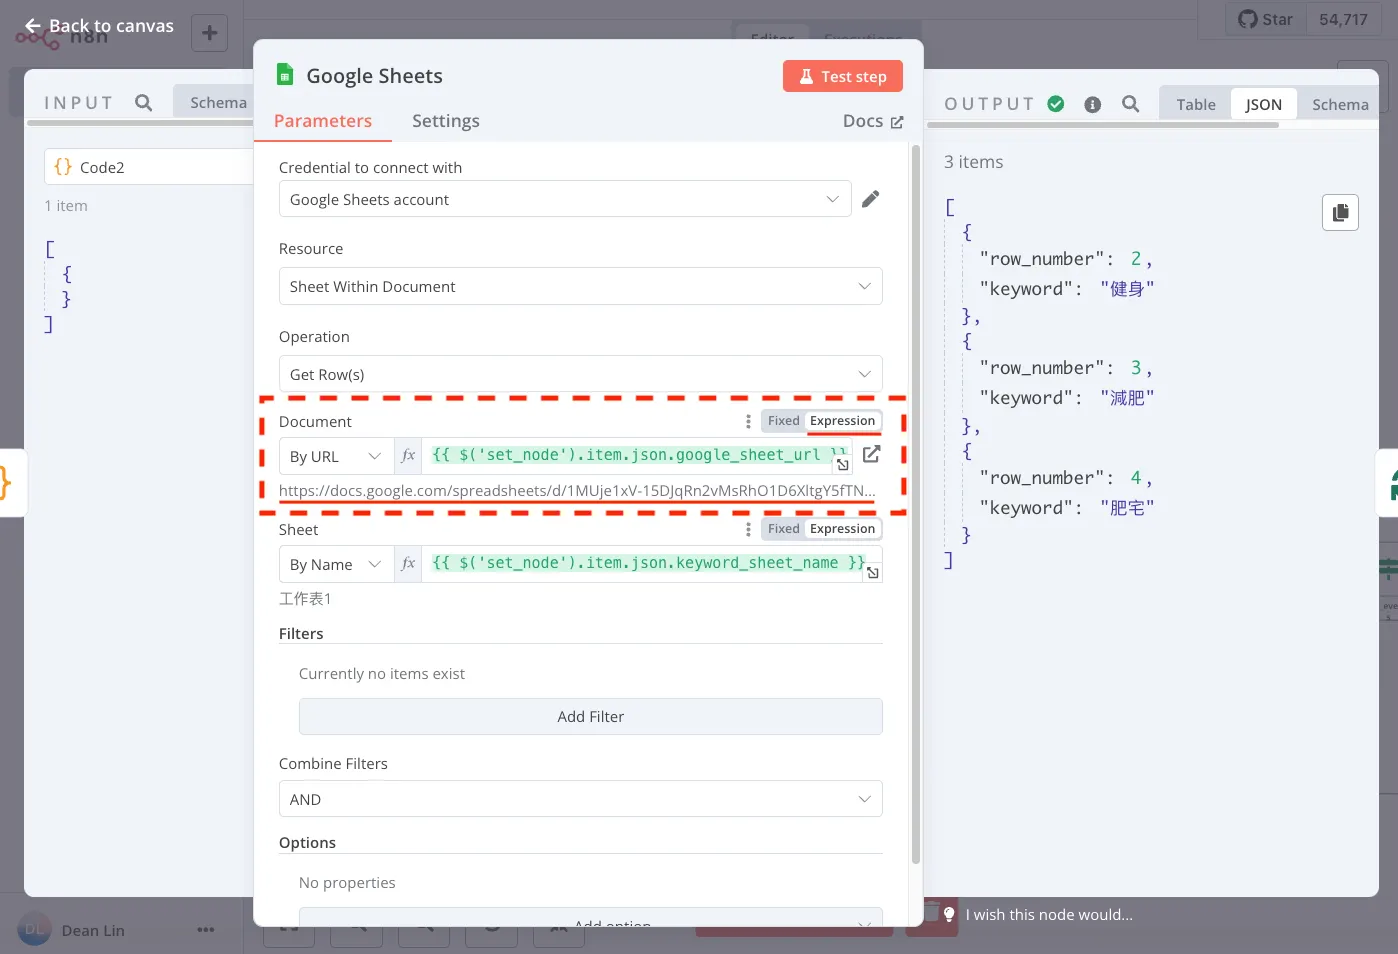Open the expression editor for the Sheet field
Image resolution: width=1398 pixels, height=954 pixels.
(x=873, y=573)
